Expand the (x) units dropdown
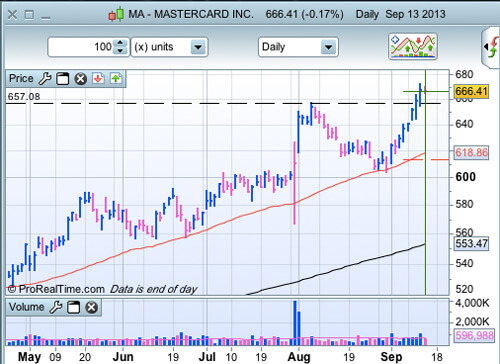 click(x=198, y=47)
